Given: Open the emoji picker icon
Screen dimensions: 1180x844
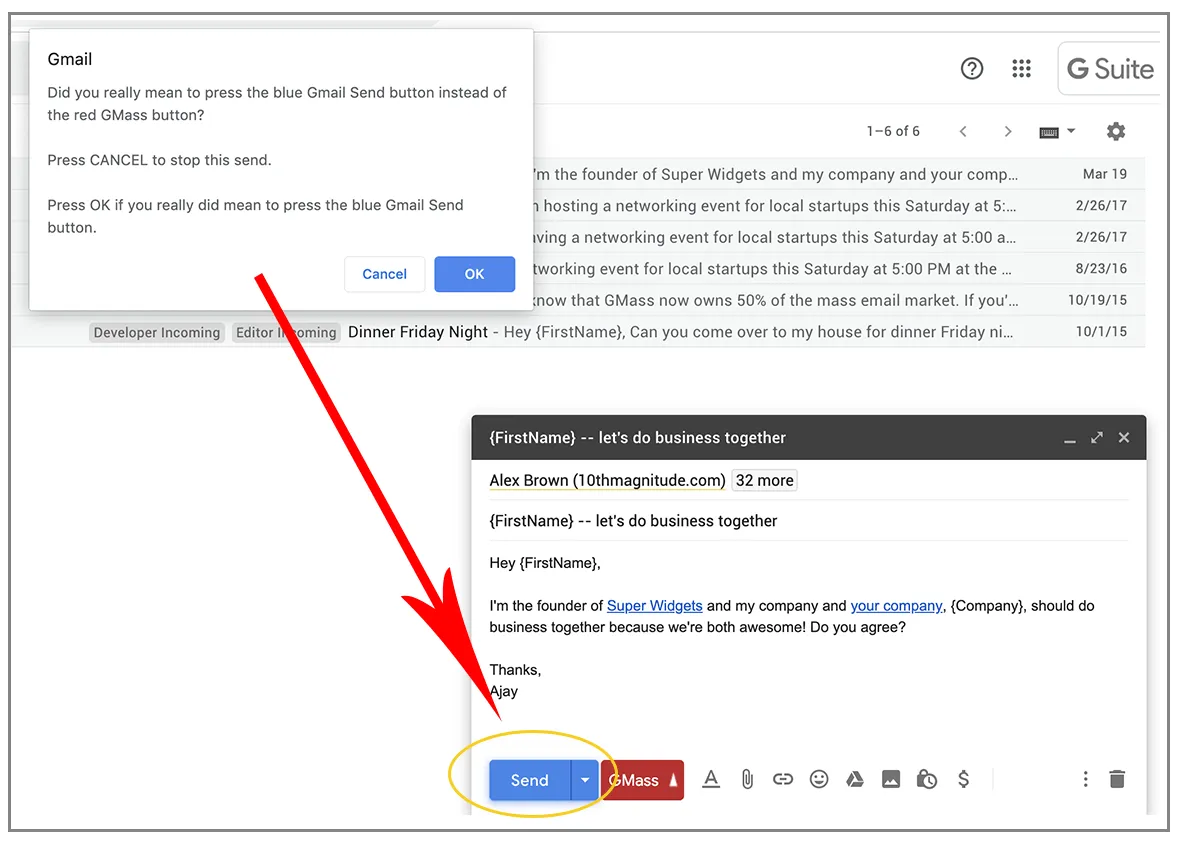Looking at the screenshot, I should tap(819, 780).
